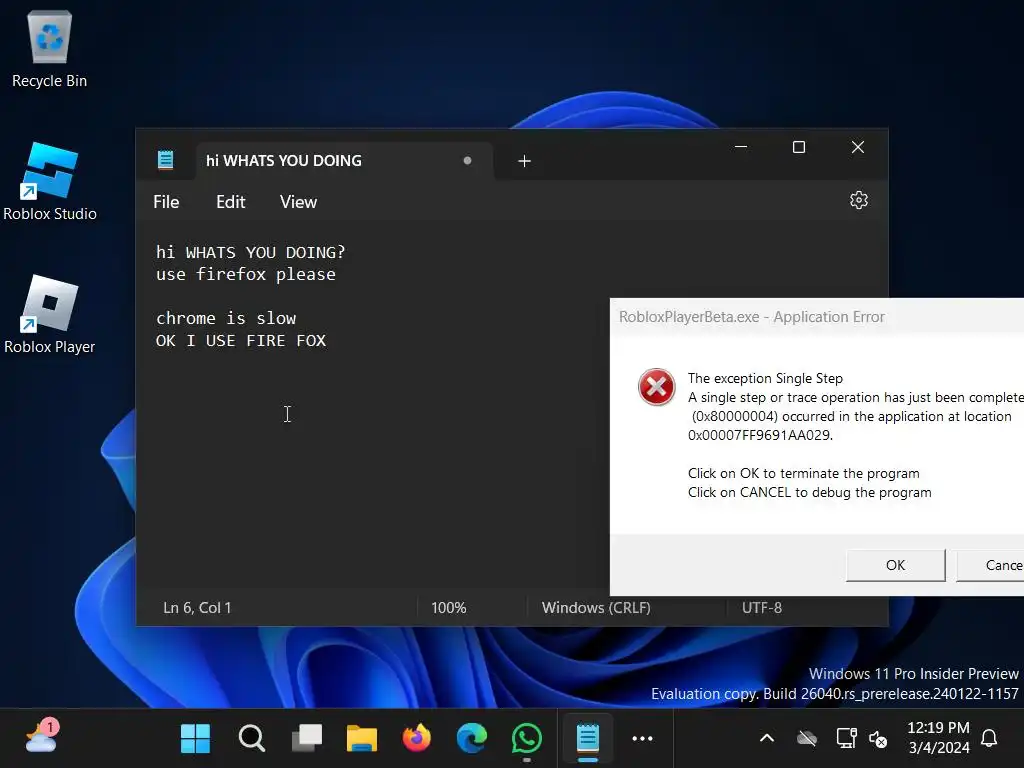Image resolution: width=1024 pixels, height=768 pixels.
Task: Add a new Notepad tab
Action: click(524, 161)
